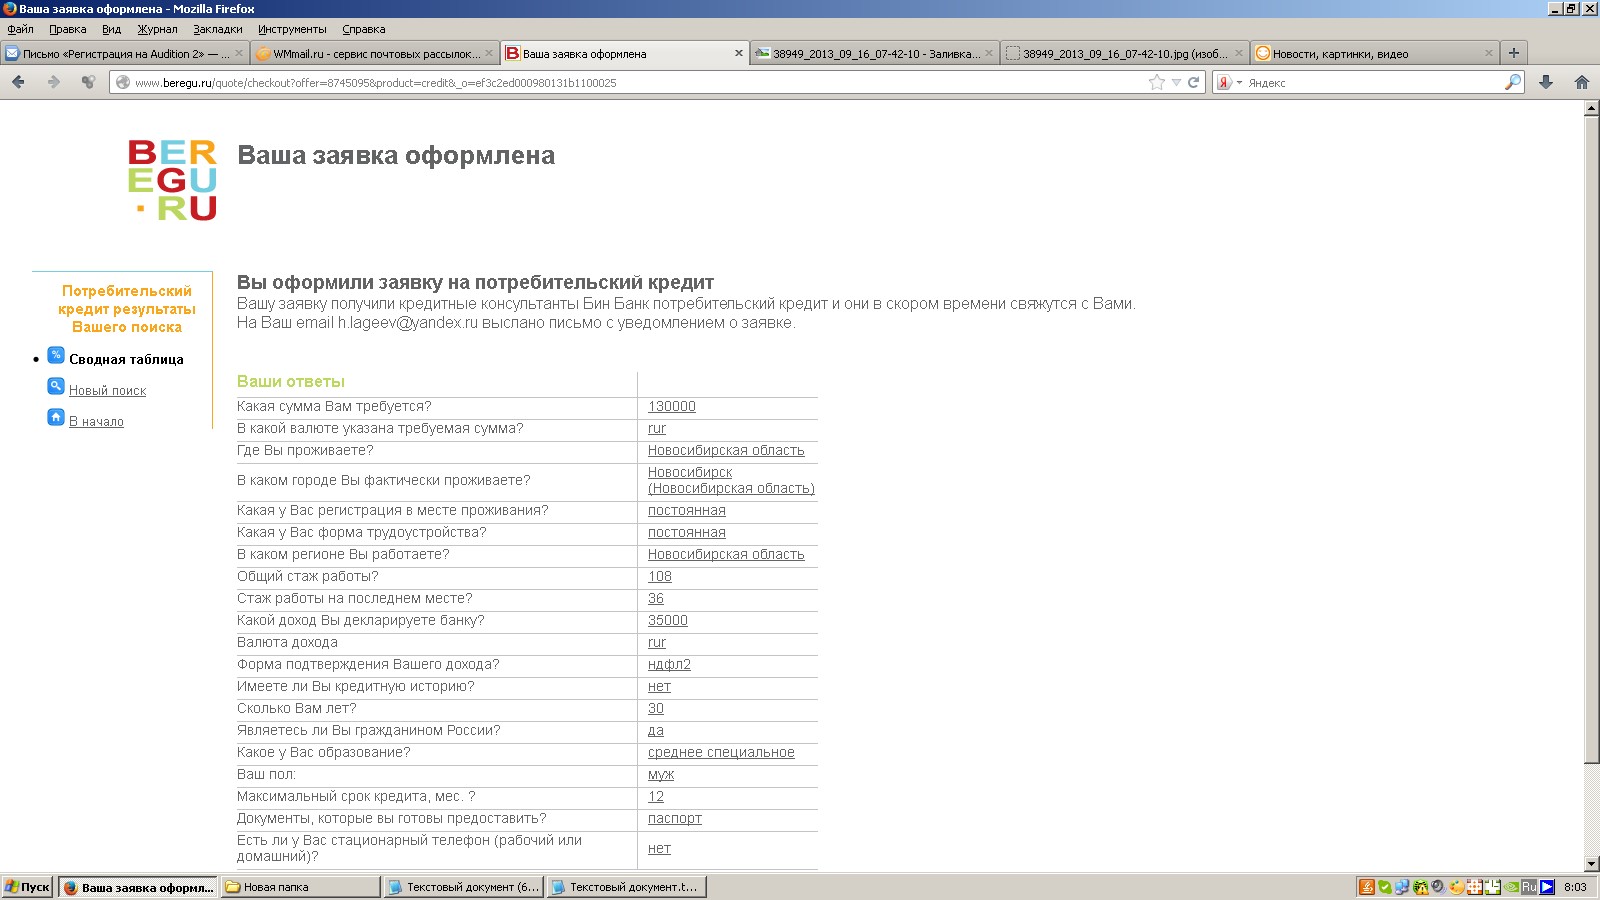Switch to the Новости, картинки, видео tab
The width and height of the screenshot is (1600, 900).
pos(1375,54)
